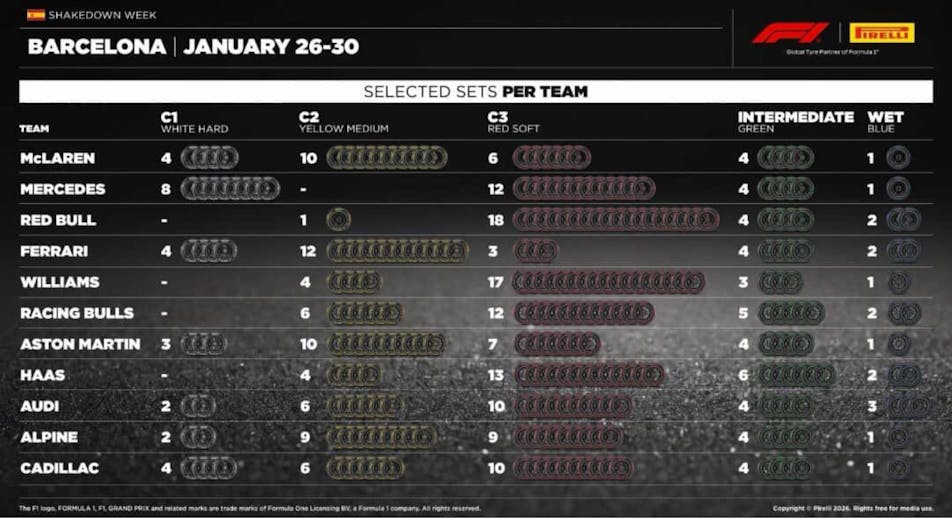Viewport: 952px width, 518px height.
Task: Click Red Bull's red soft tyre row
Action: click(615, 220)
